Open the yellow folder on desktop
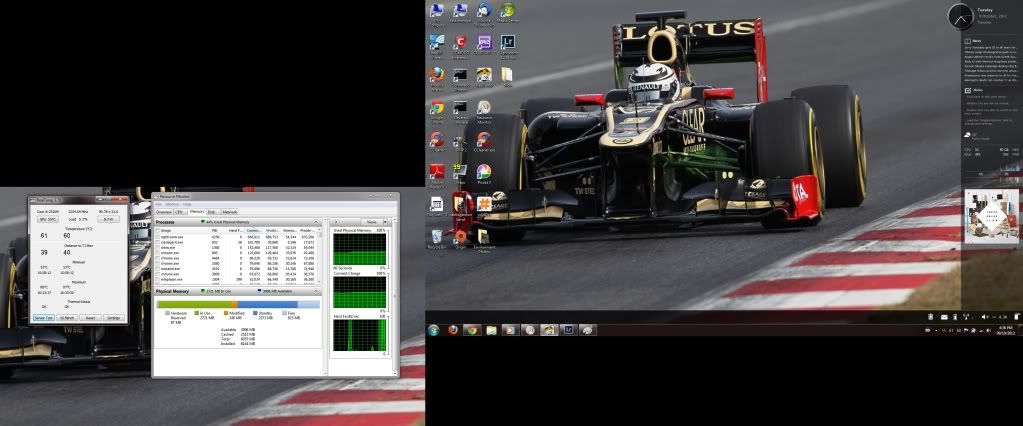 point(507,74)
